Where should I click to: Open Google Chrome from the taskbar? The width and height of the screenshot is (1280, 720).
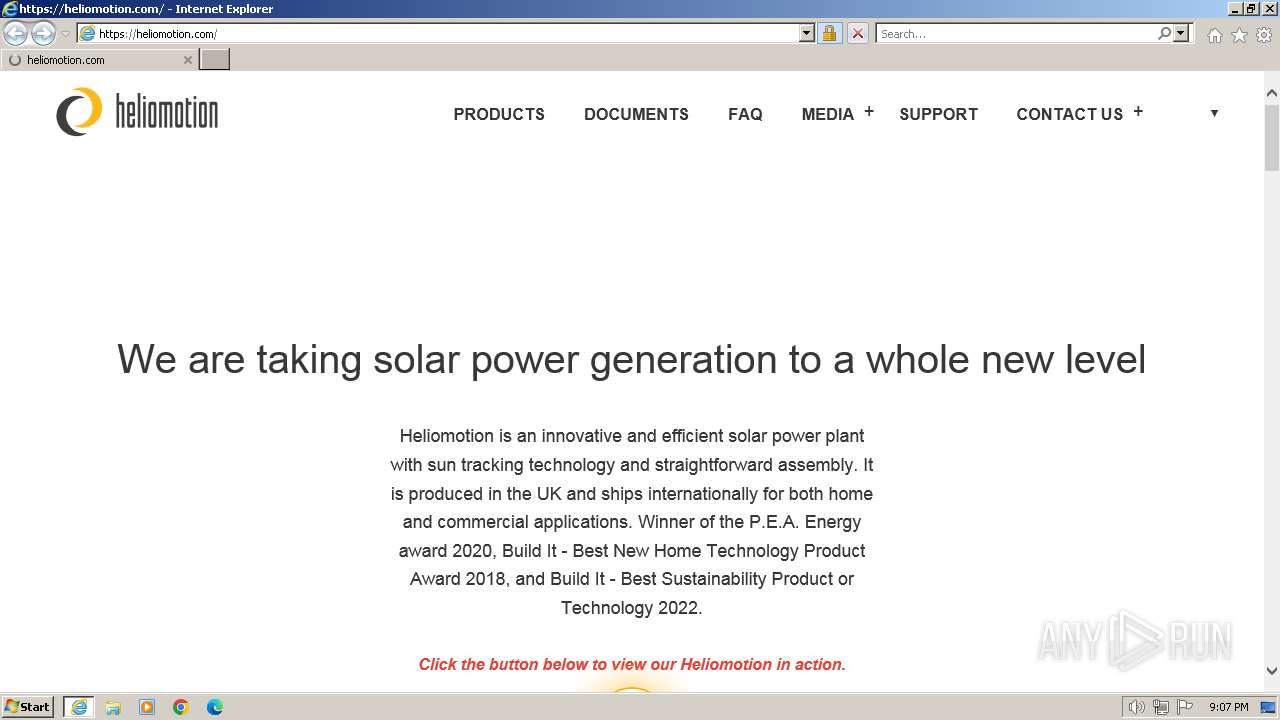(181, 707)
